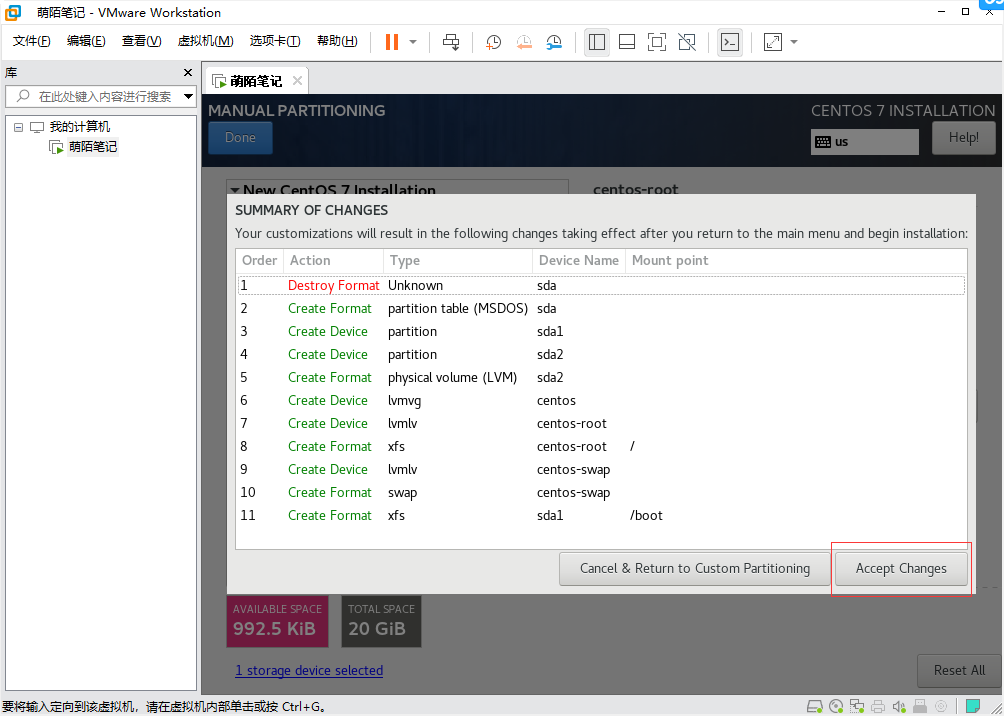This screenshot has width=1004, height=716.
Task: Select row 11 with /boot mount point
Action: (x=601, y=516)
